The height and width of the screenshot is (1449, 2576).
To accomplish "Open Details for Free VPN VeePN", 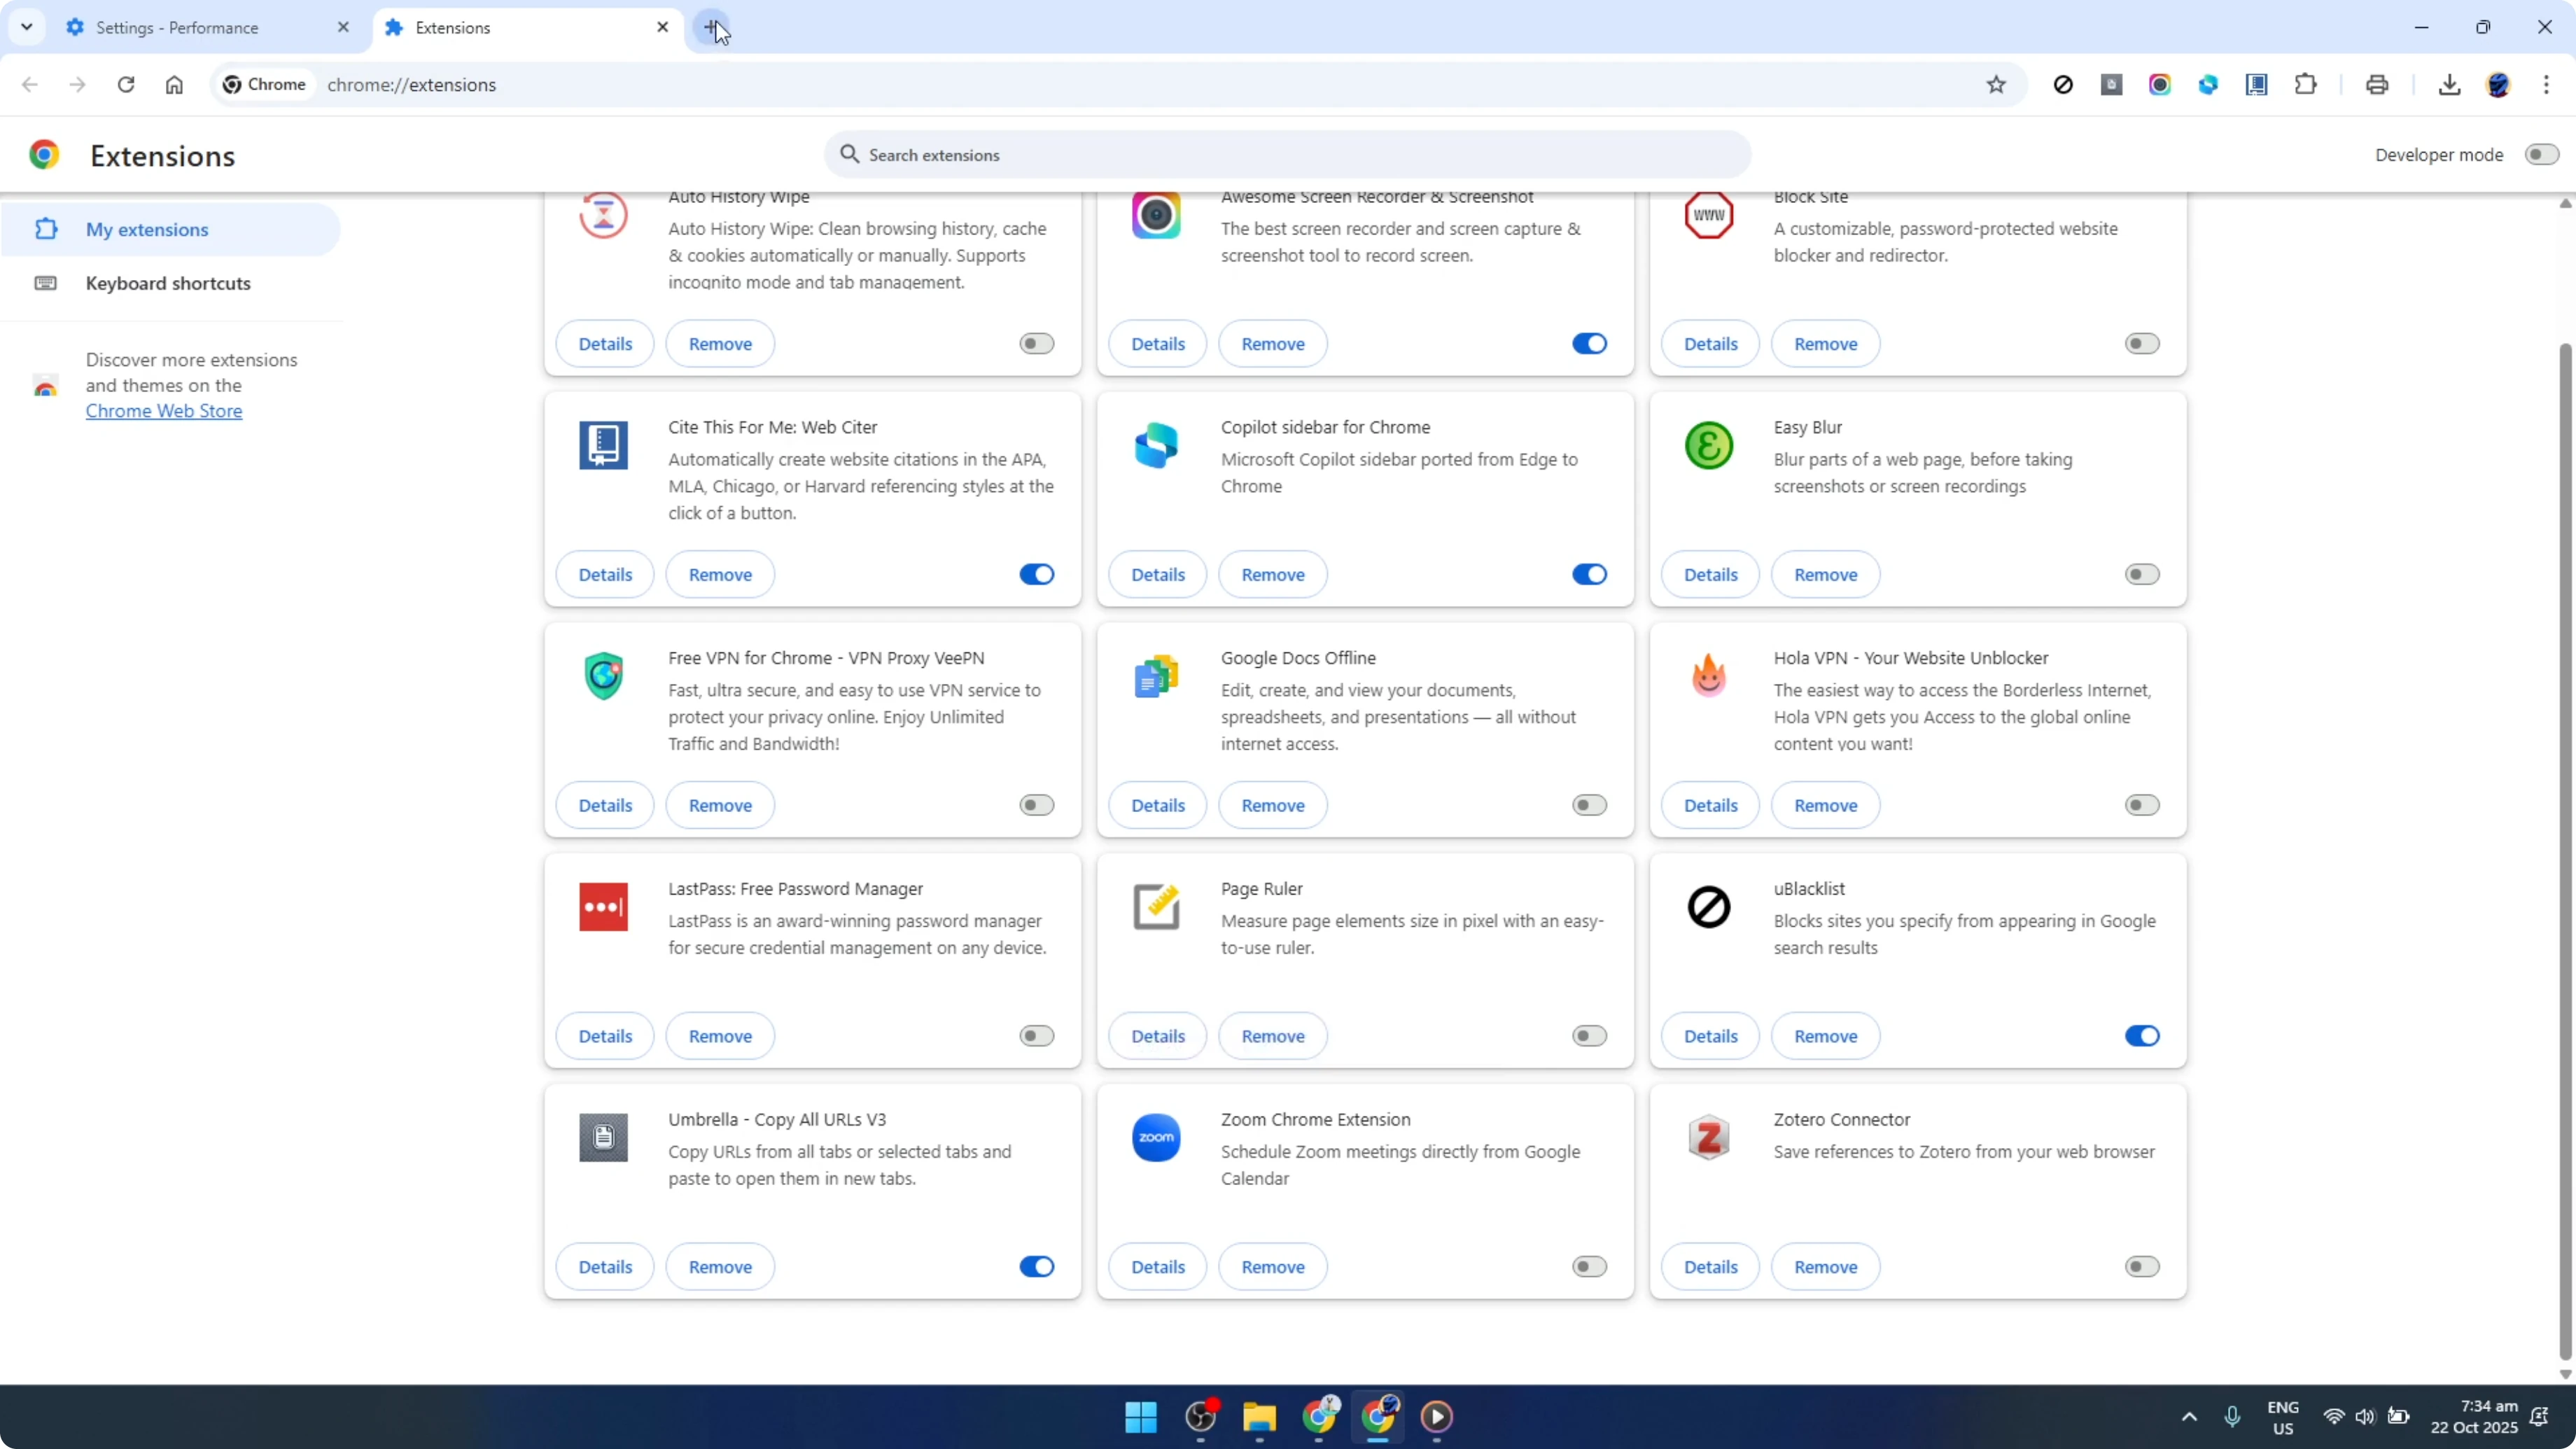I will 605,806.
